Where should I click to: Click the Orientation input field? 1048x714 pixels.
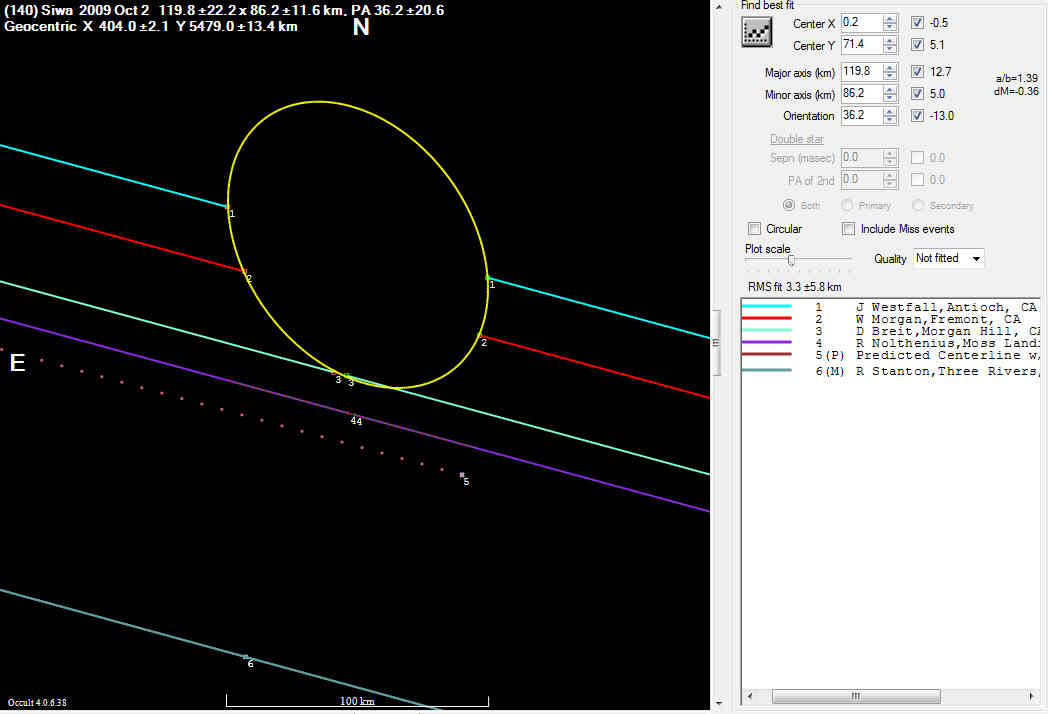pos(862,116)
